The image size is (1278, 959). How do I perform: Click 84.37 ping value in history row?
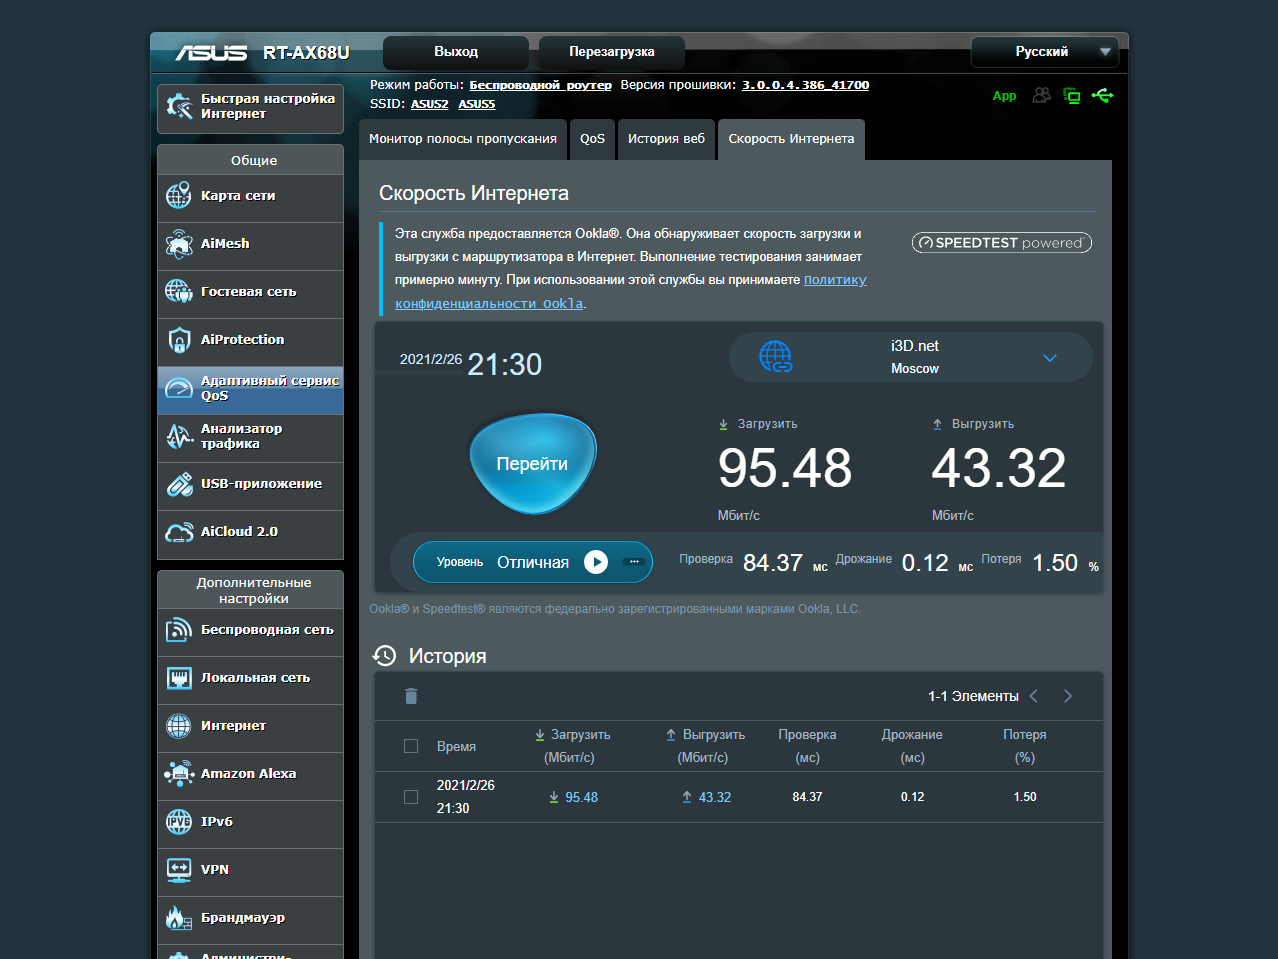(x=807, y=797)
